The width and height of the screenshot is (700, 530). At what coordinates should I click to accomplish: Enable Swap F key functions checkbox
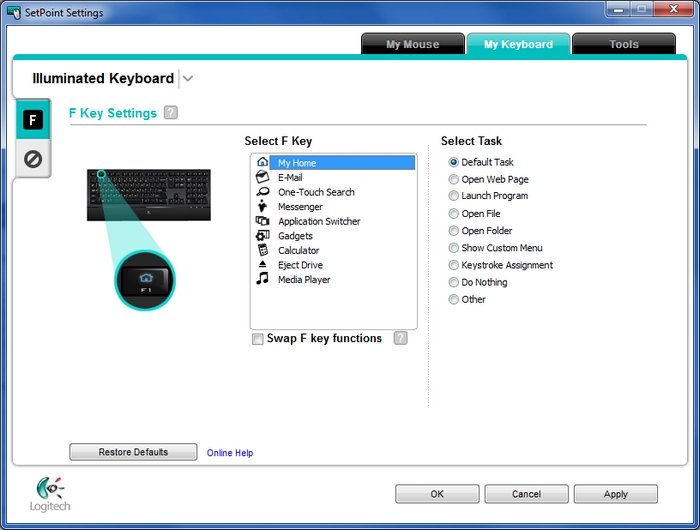point(258,339)
